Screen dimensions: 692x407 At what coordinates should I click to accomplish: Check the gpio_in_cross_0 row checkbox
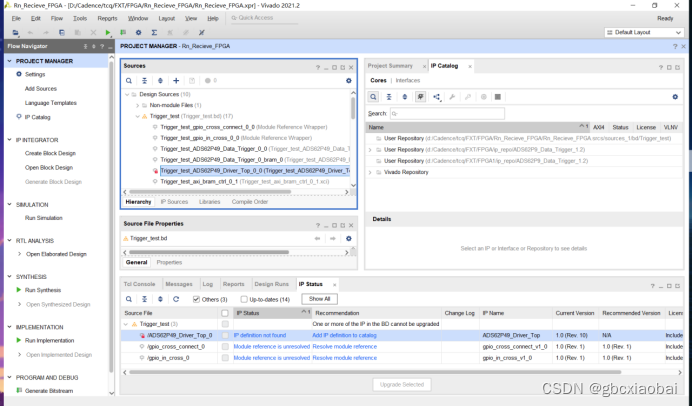coord(225,358)
